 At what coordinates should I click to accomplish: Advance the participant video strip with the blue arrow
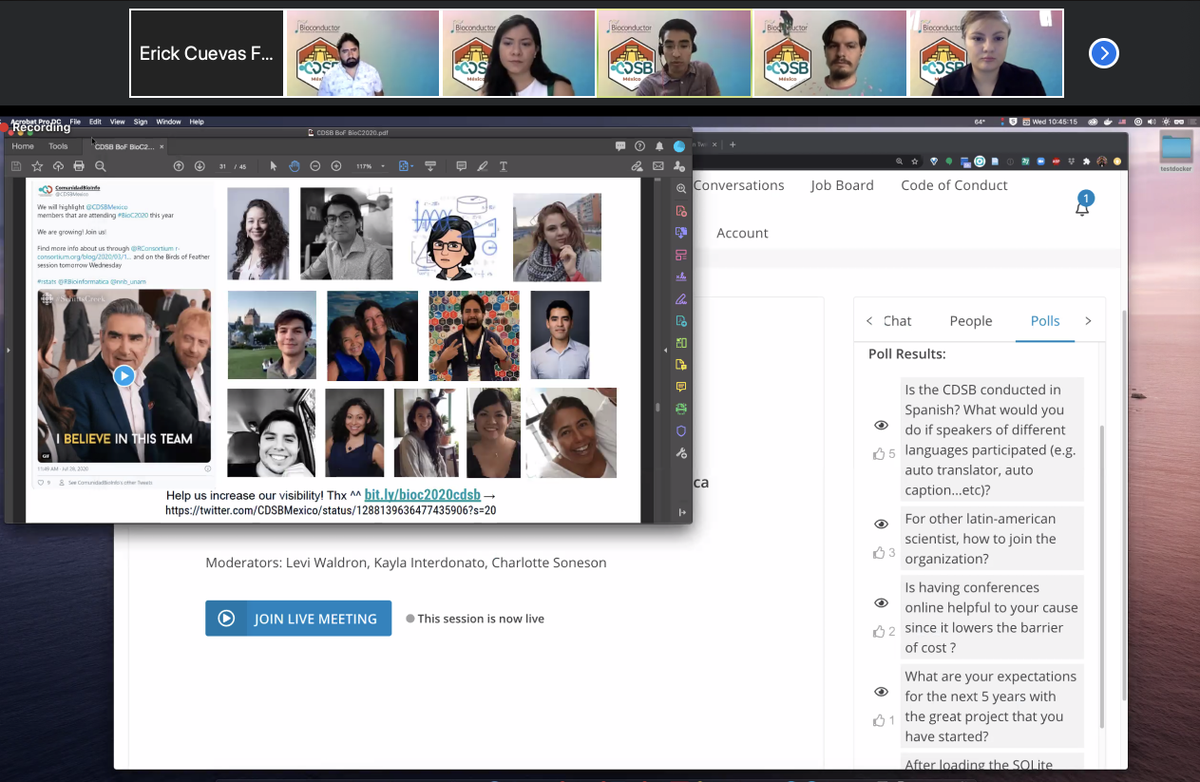pyautogui.click(x=1103, y=53)
